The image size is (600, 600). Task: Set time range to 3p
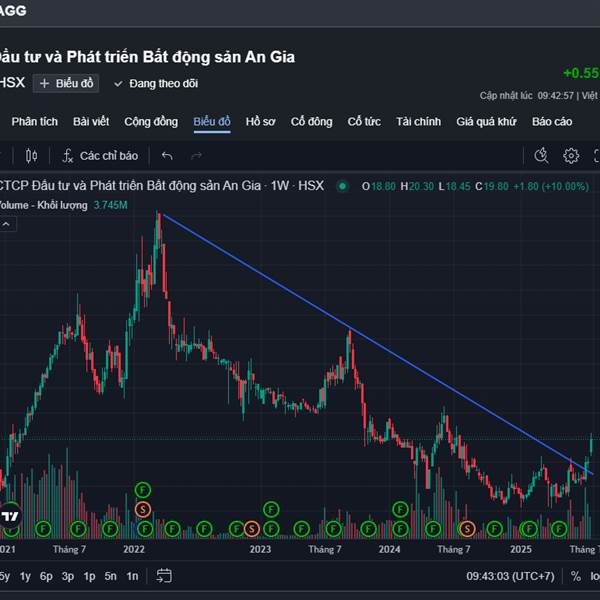[68, 576]
